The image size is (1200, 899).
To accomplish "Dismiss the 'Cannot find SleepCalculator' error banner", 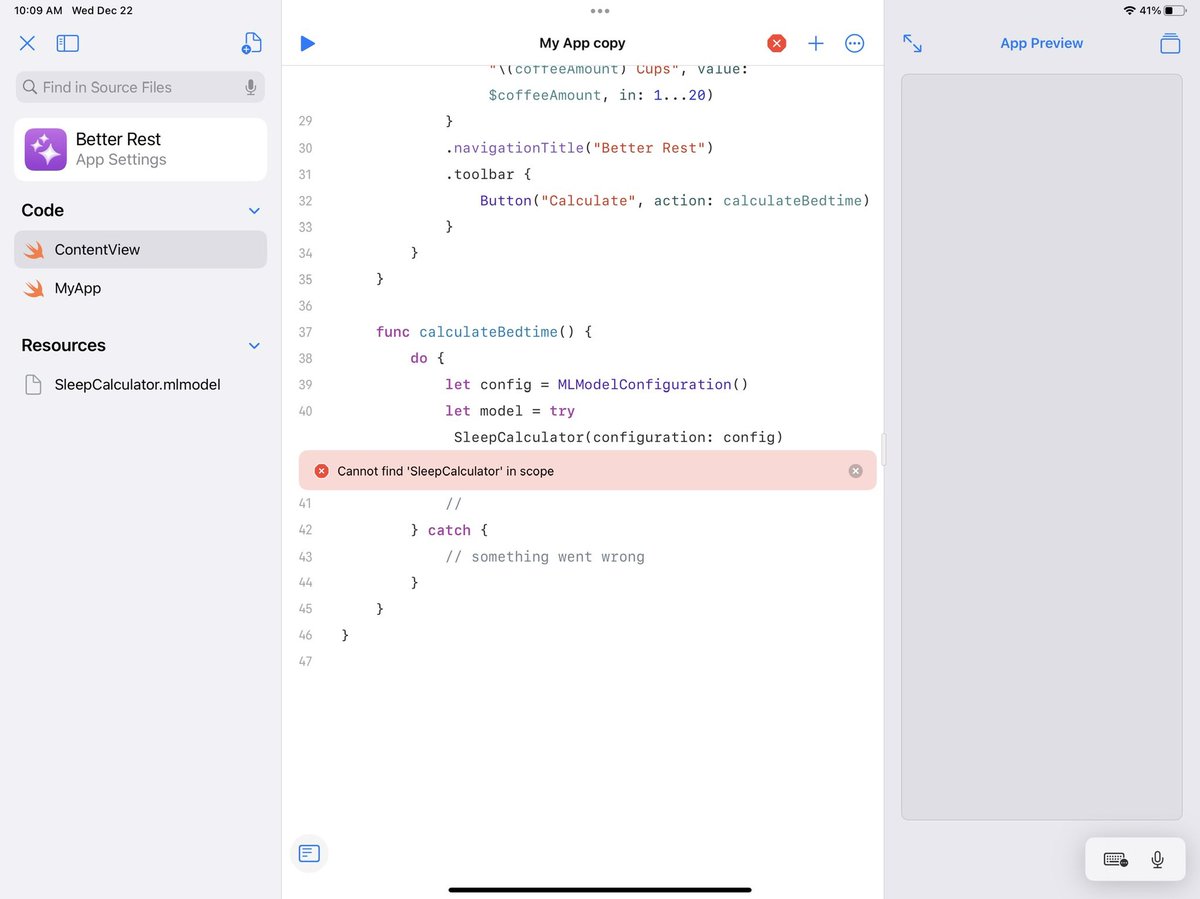I will pos(855,470).
